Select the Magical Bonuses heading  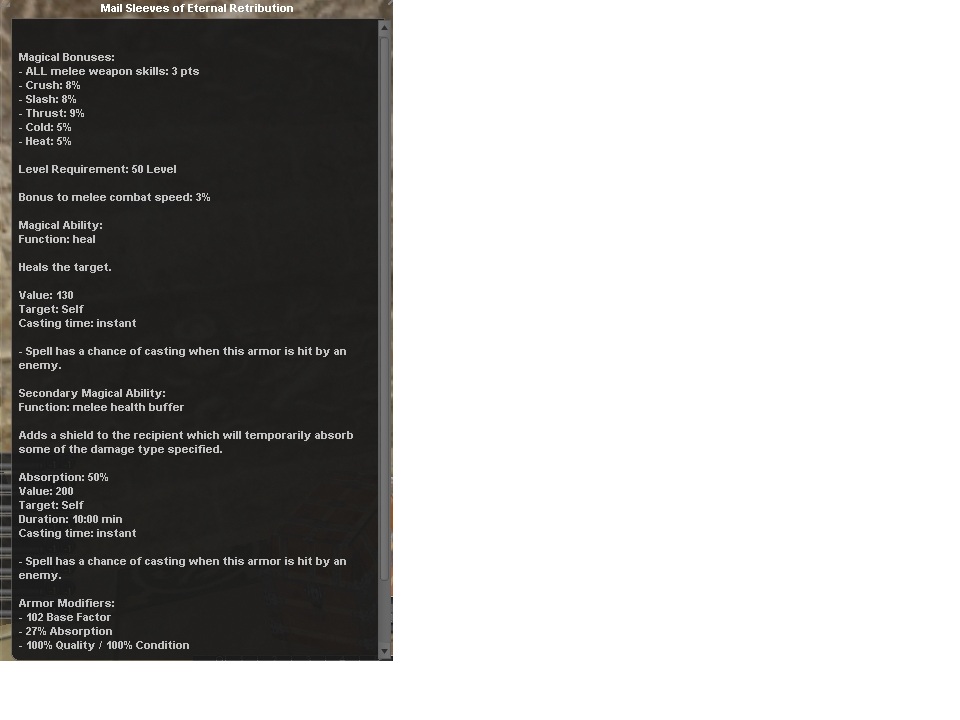click(66, 57)
